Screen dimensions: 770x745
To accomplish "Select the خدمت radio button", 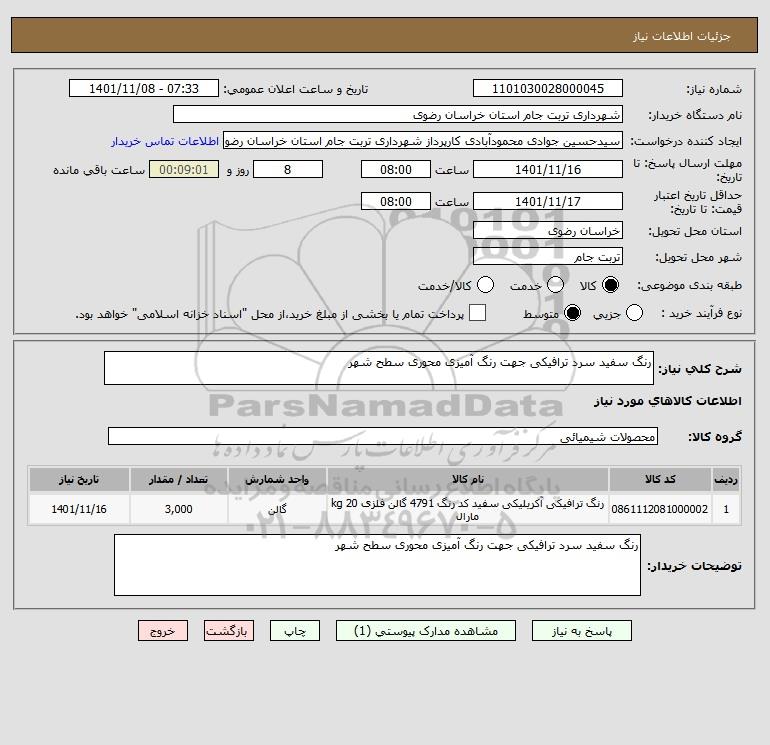I will tap(555, 285).
